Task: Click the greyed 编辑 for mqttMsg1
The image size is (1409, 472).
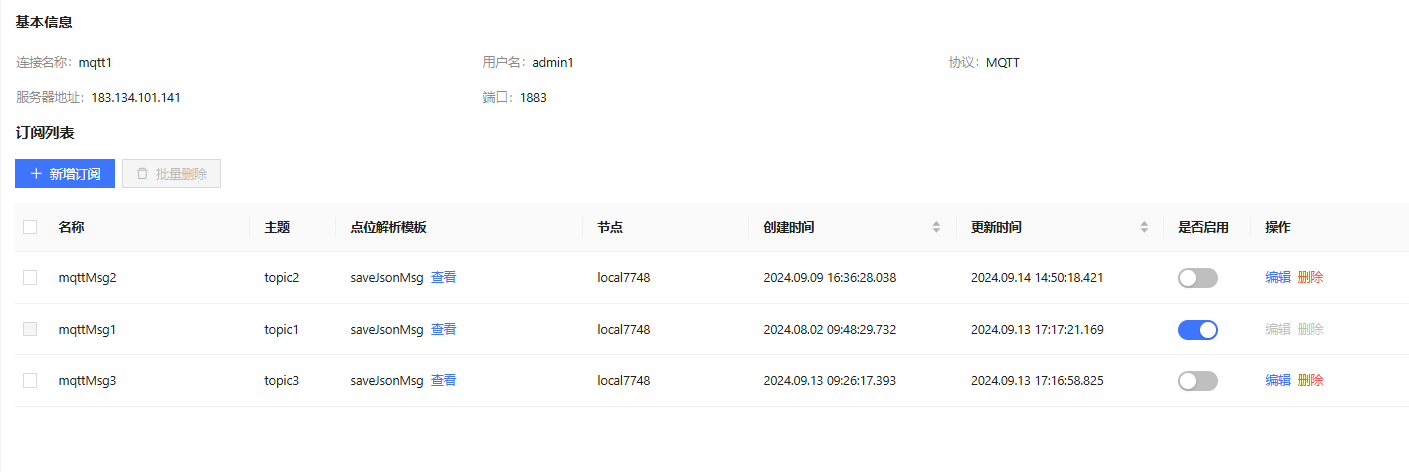Action: 1278,329
